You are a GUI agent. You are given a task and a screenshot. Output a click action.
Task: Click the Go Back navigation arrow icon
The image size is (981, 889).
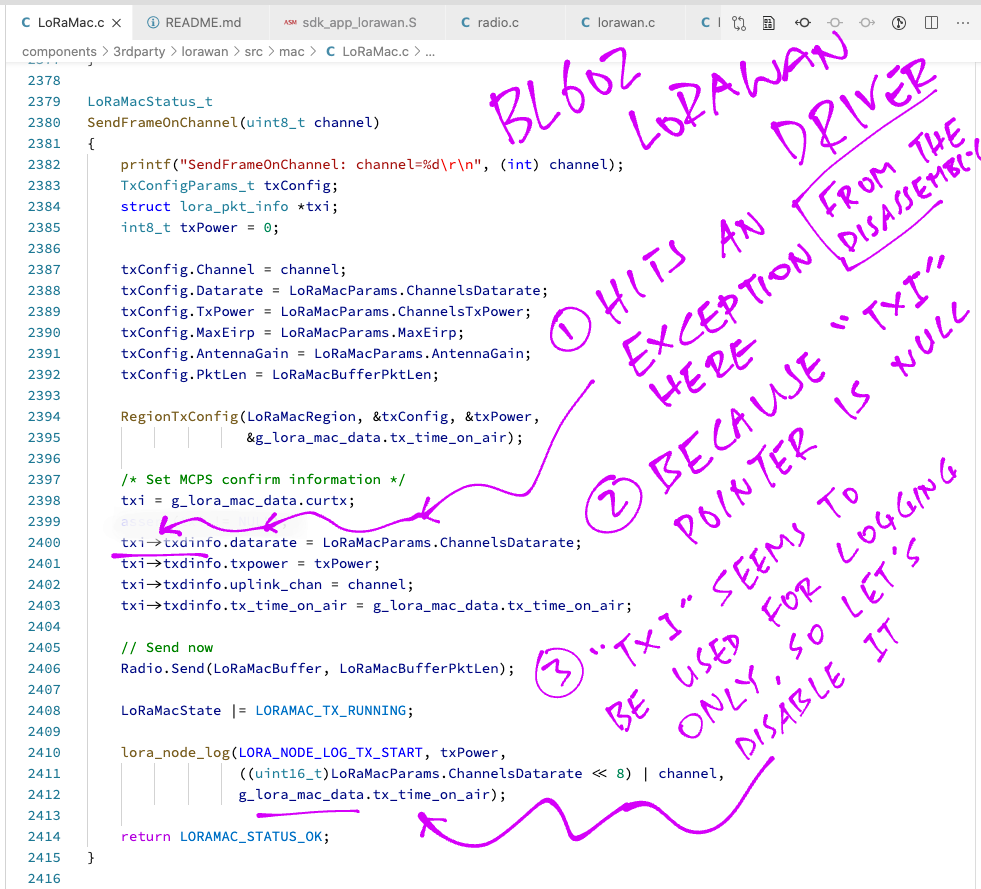click(x=802, y=22)
